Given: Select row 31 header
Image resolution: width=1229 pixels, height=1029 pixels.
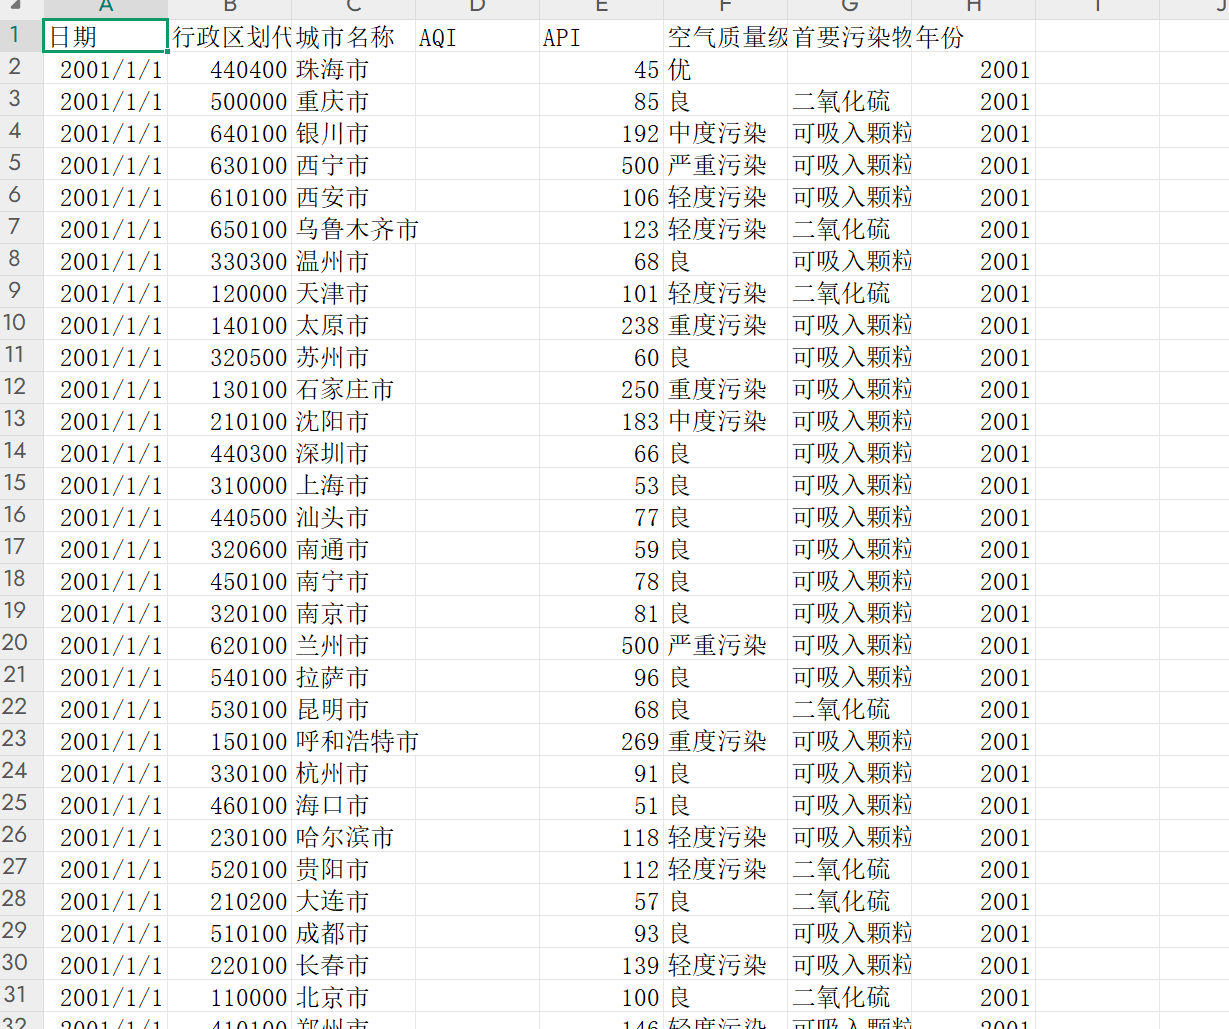Looking at the screenshot, I should pyautogui.click(x=15, y=995).
